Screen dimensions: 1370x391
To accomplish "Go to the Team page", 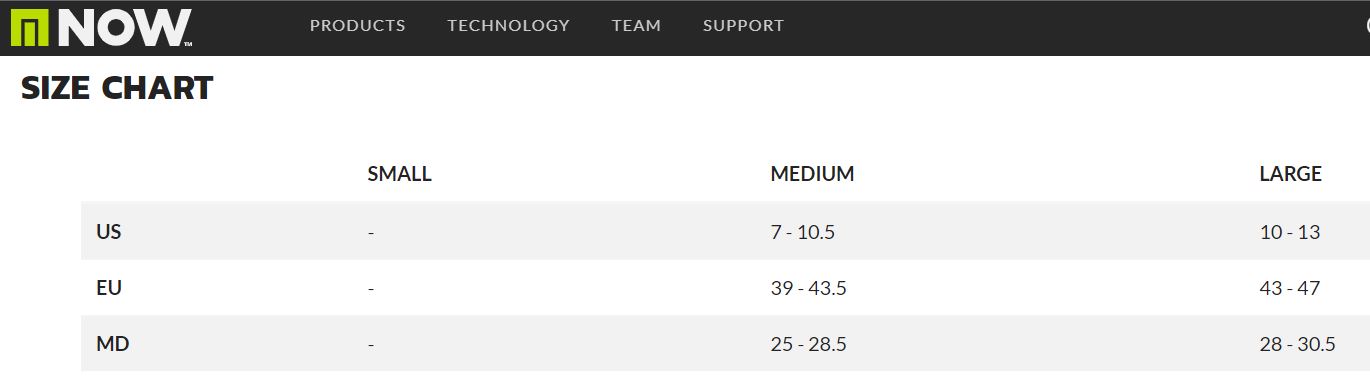I will tap(636, 26).
